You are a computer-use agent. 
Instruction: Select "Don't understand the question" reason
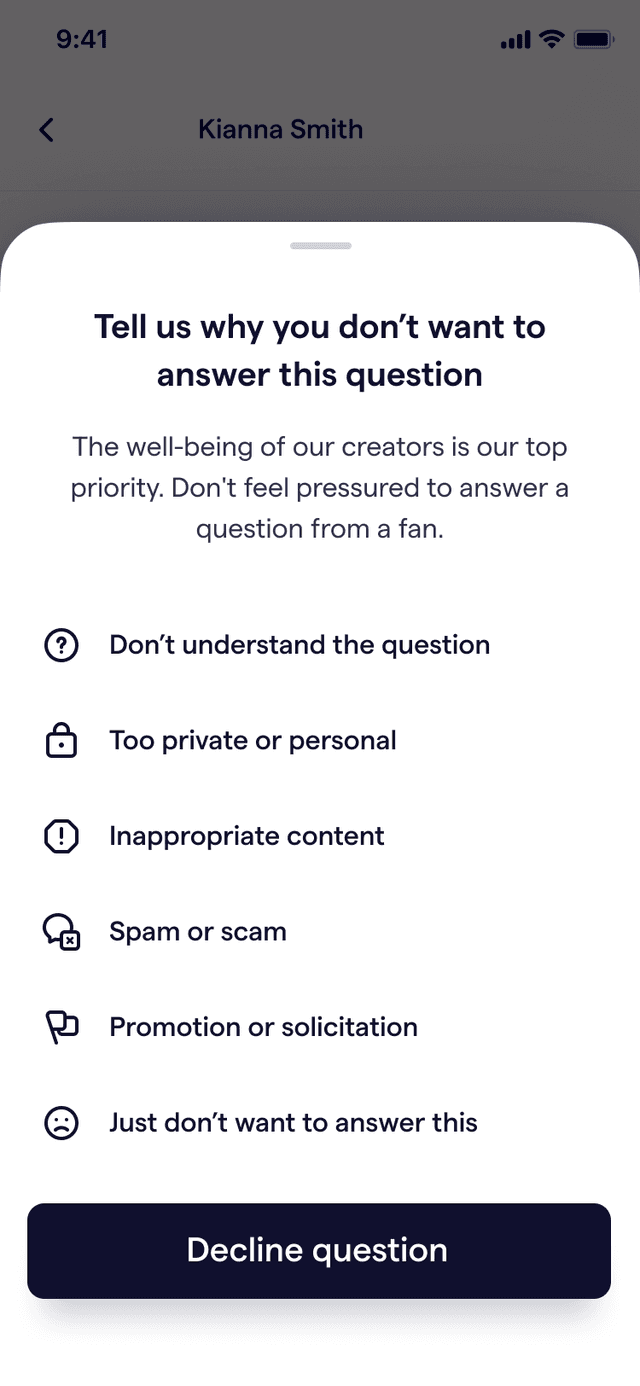click(320, 645)
